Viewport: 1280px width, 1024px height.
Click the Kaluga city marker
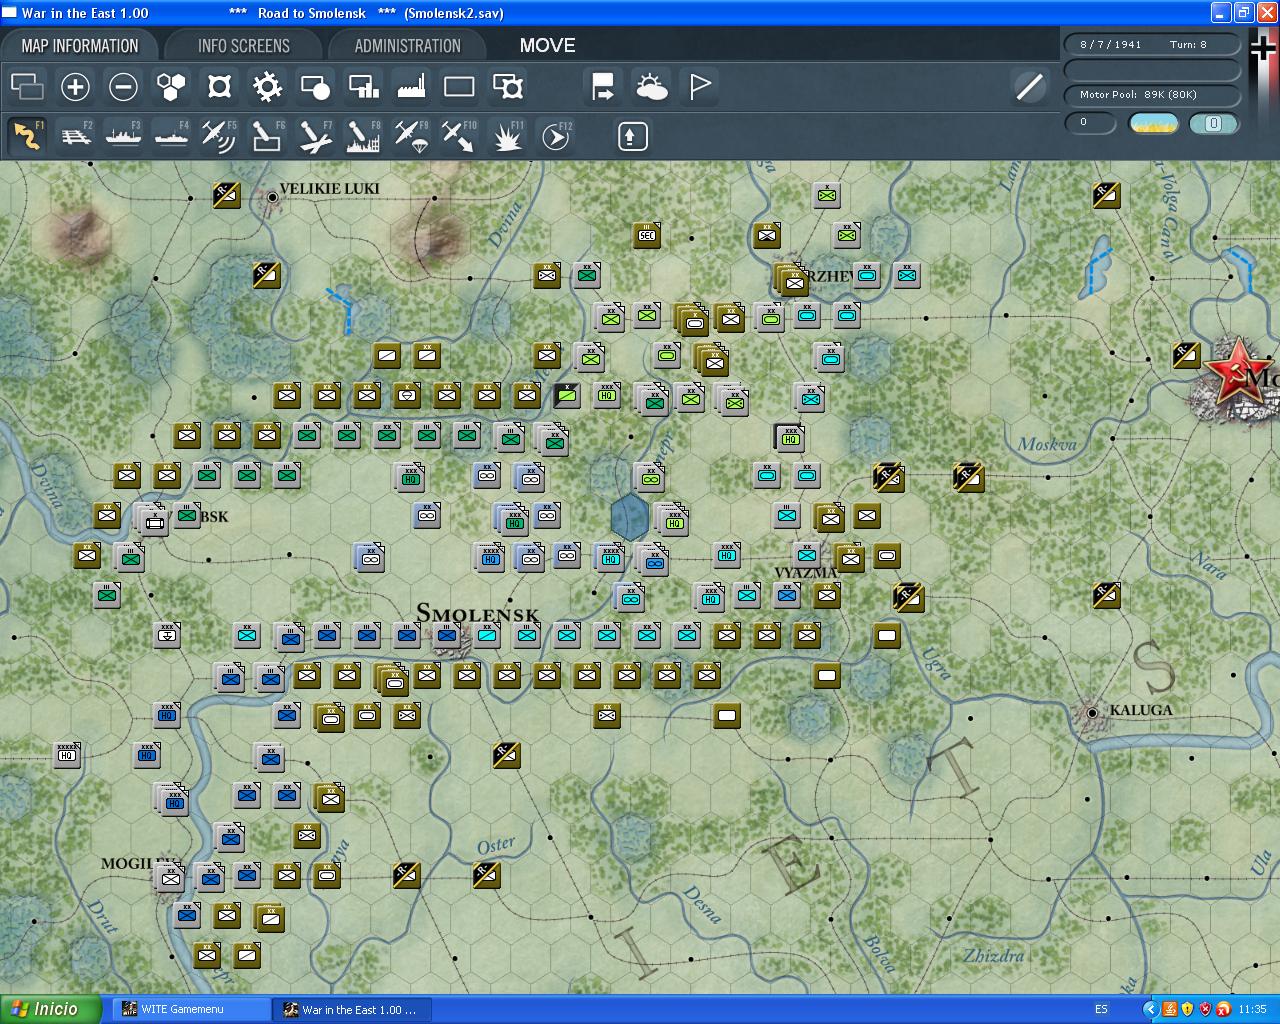(1092, 713)
